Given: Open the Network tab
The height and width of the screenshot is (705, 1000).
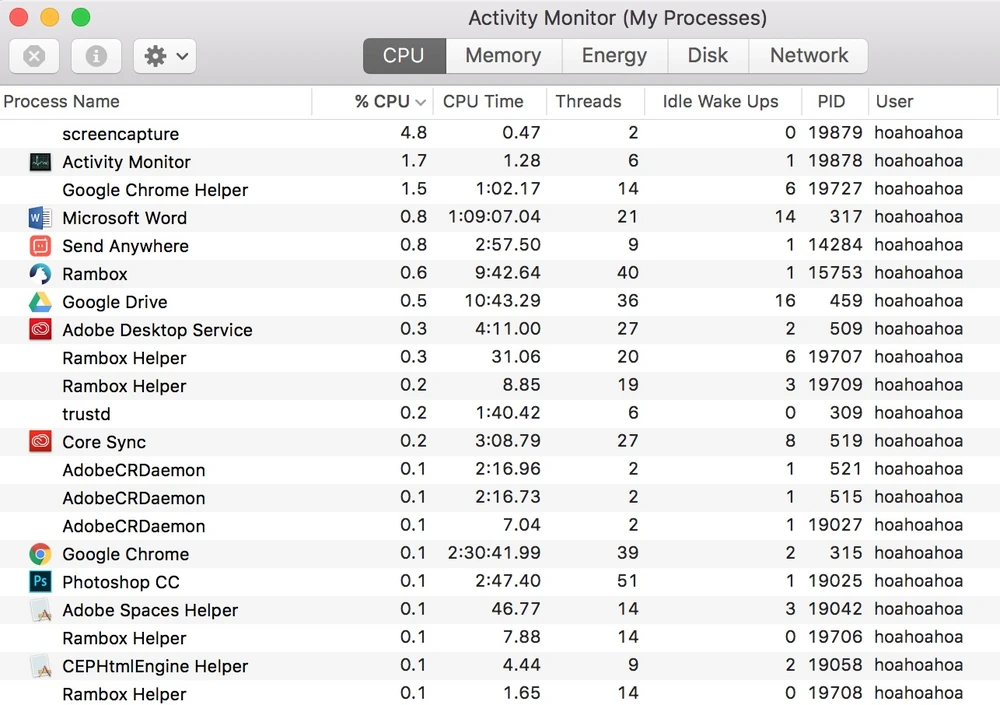Looking at the screenshot, I should tap(808, 56).
